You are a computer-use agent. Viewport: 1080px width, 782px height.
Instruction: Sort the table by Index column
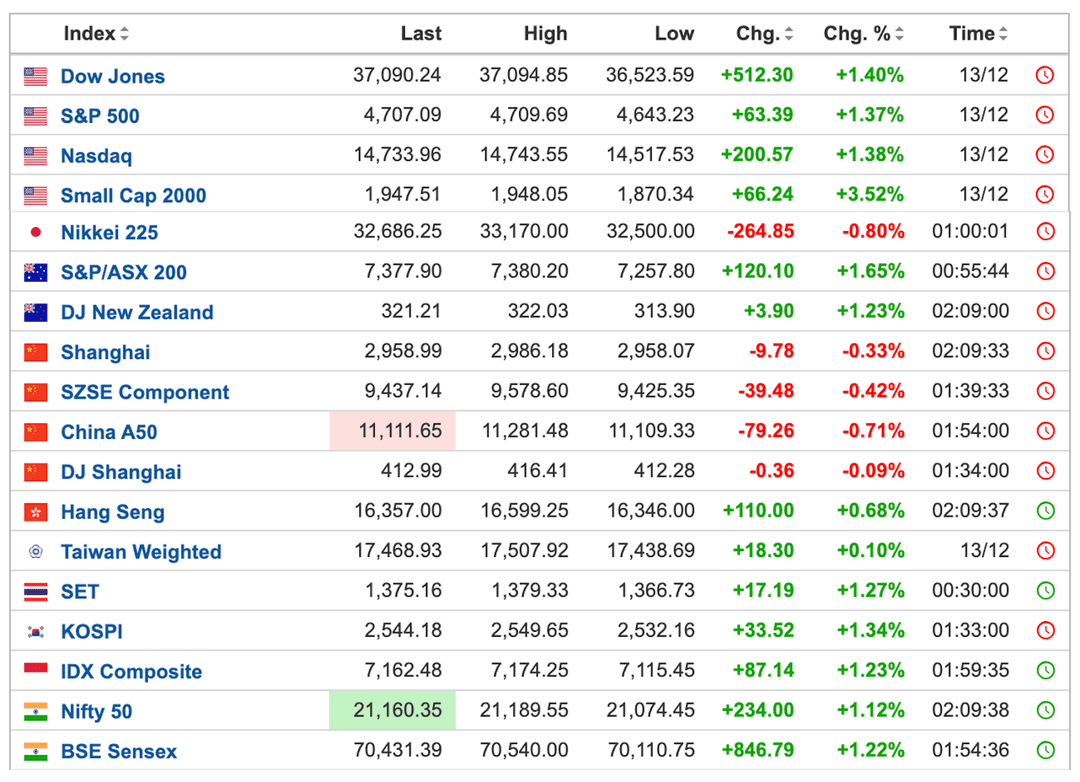tap(96, 33)
